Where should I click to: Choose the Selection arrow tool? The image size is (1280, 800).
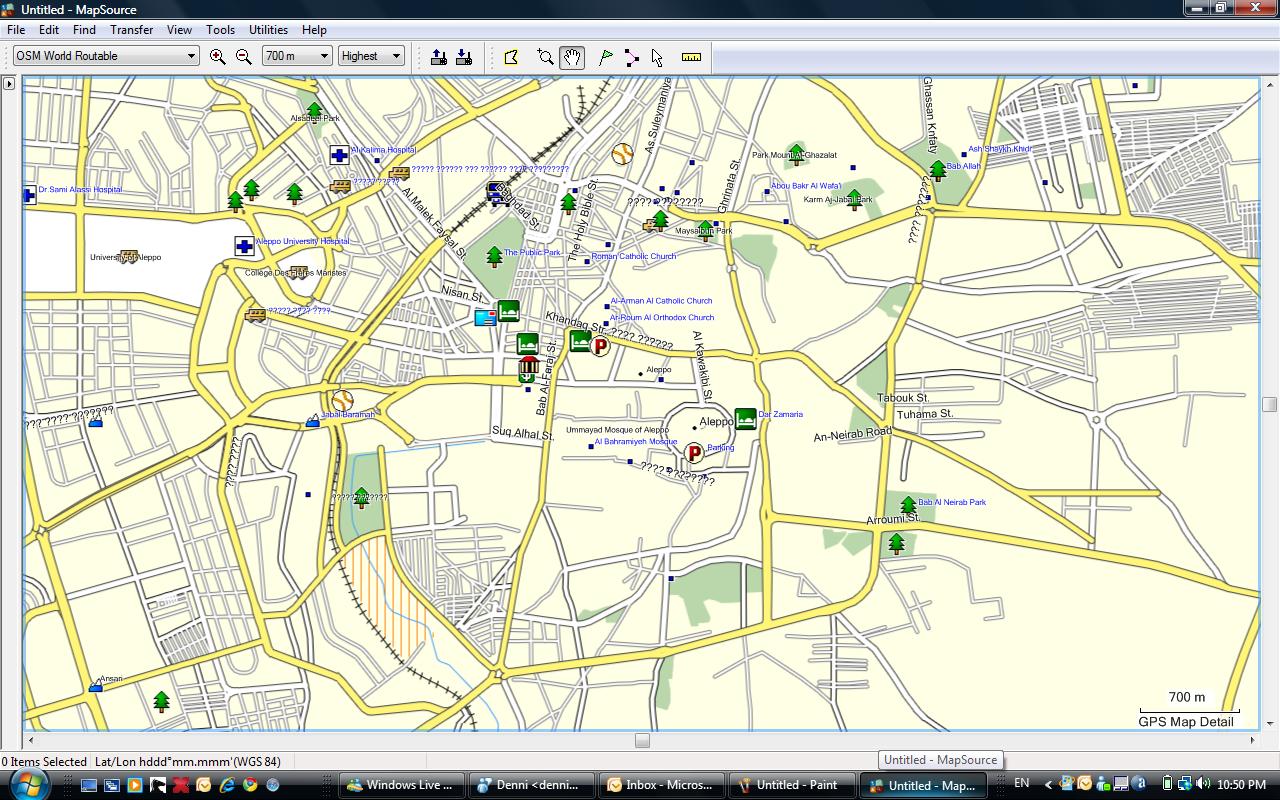pos(657,57)
